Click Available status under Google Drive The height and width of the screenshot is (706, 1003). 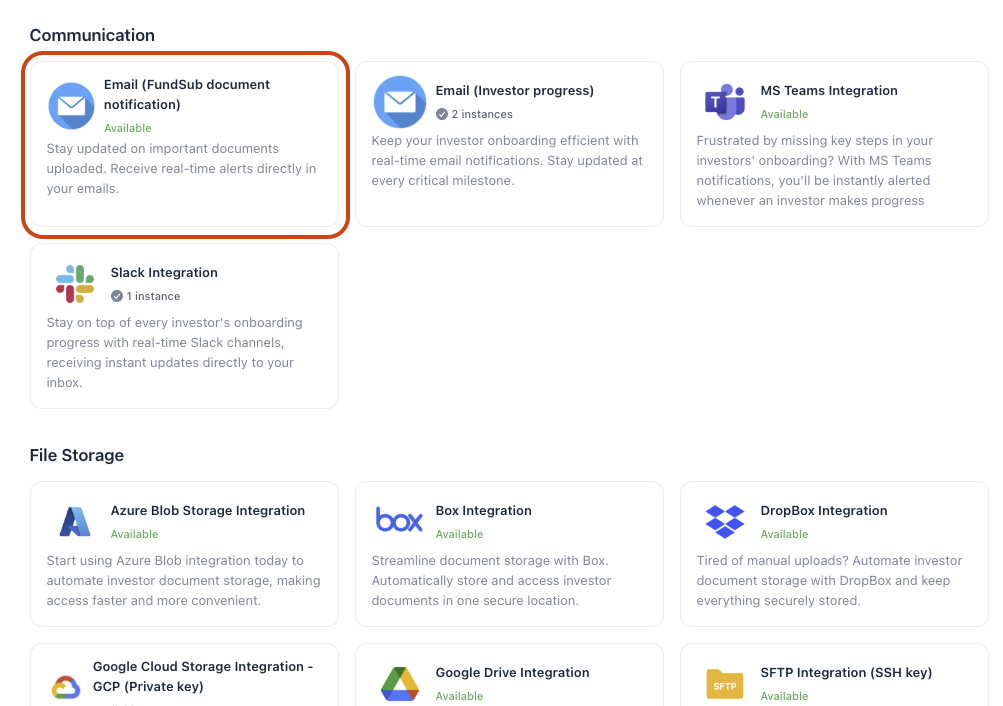(x=459, y=696)
